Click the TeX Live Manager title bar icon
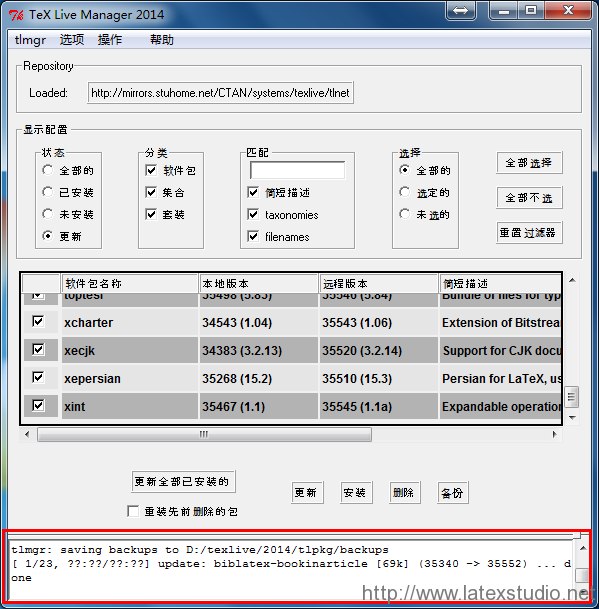599x609 pixels. pos(16,15)
